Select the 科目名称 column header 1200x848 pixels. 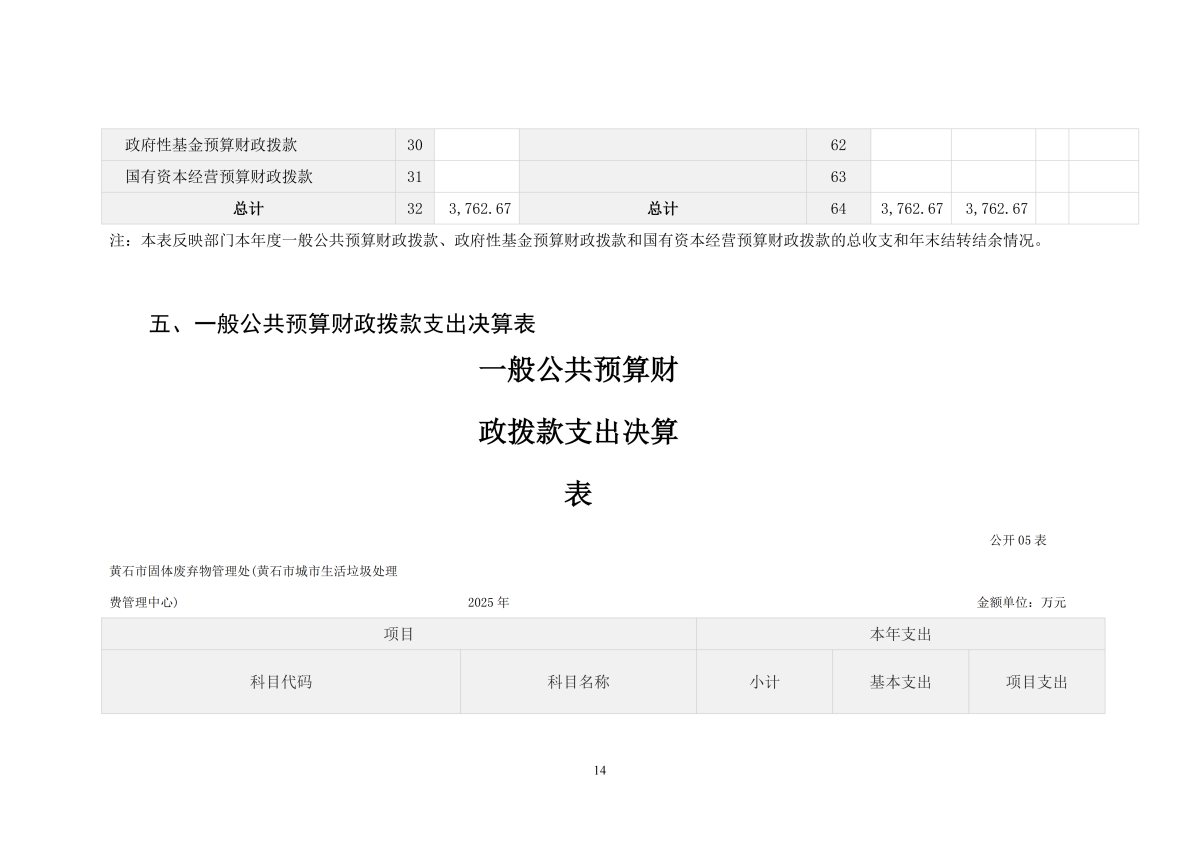(578, 682)
